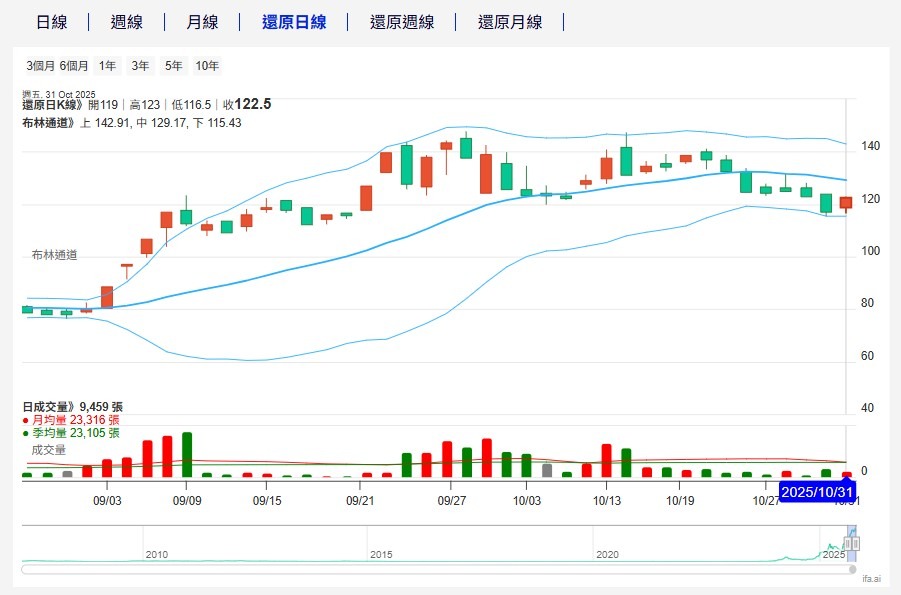Click the 2025/10/31 date marker

[x=817, y=492]
